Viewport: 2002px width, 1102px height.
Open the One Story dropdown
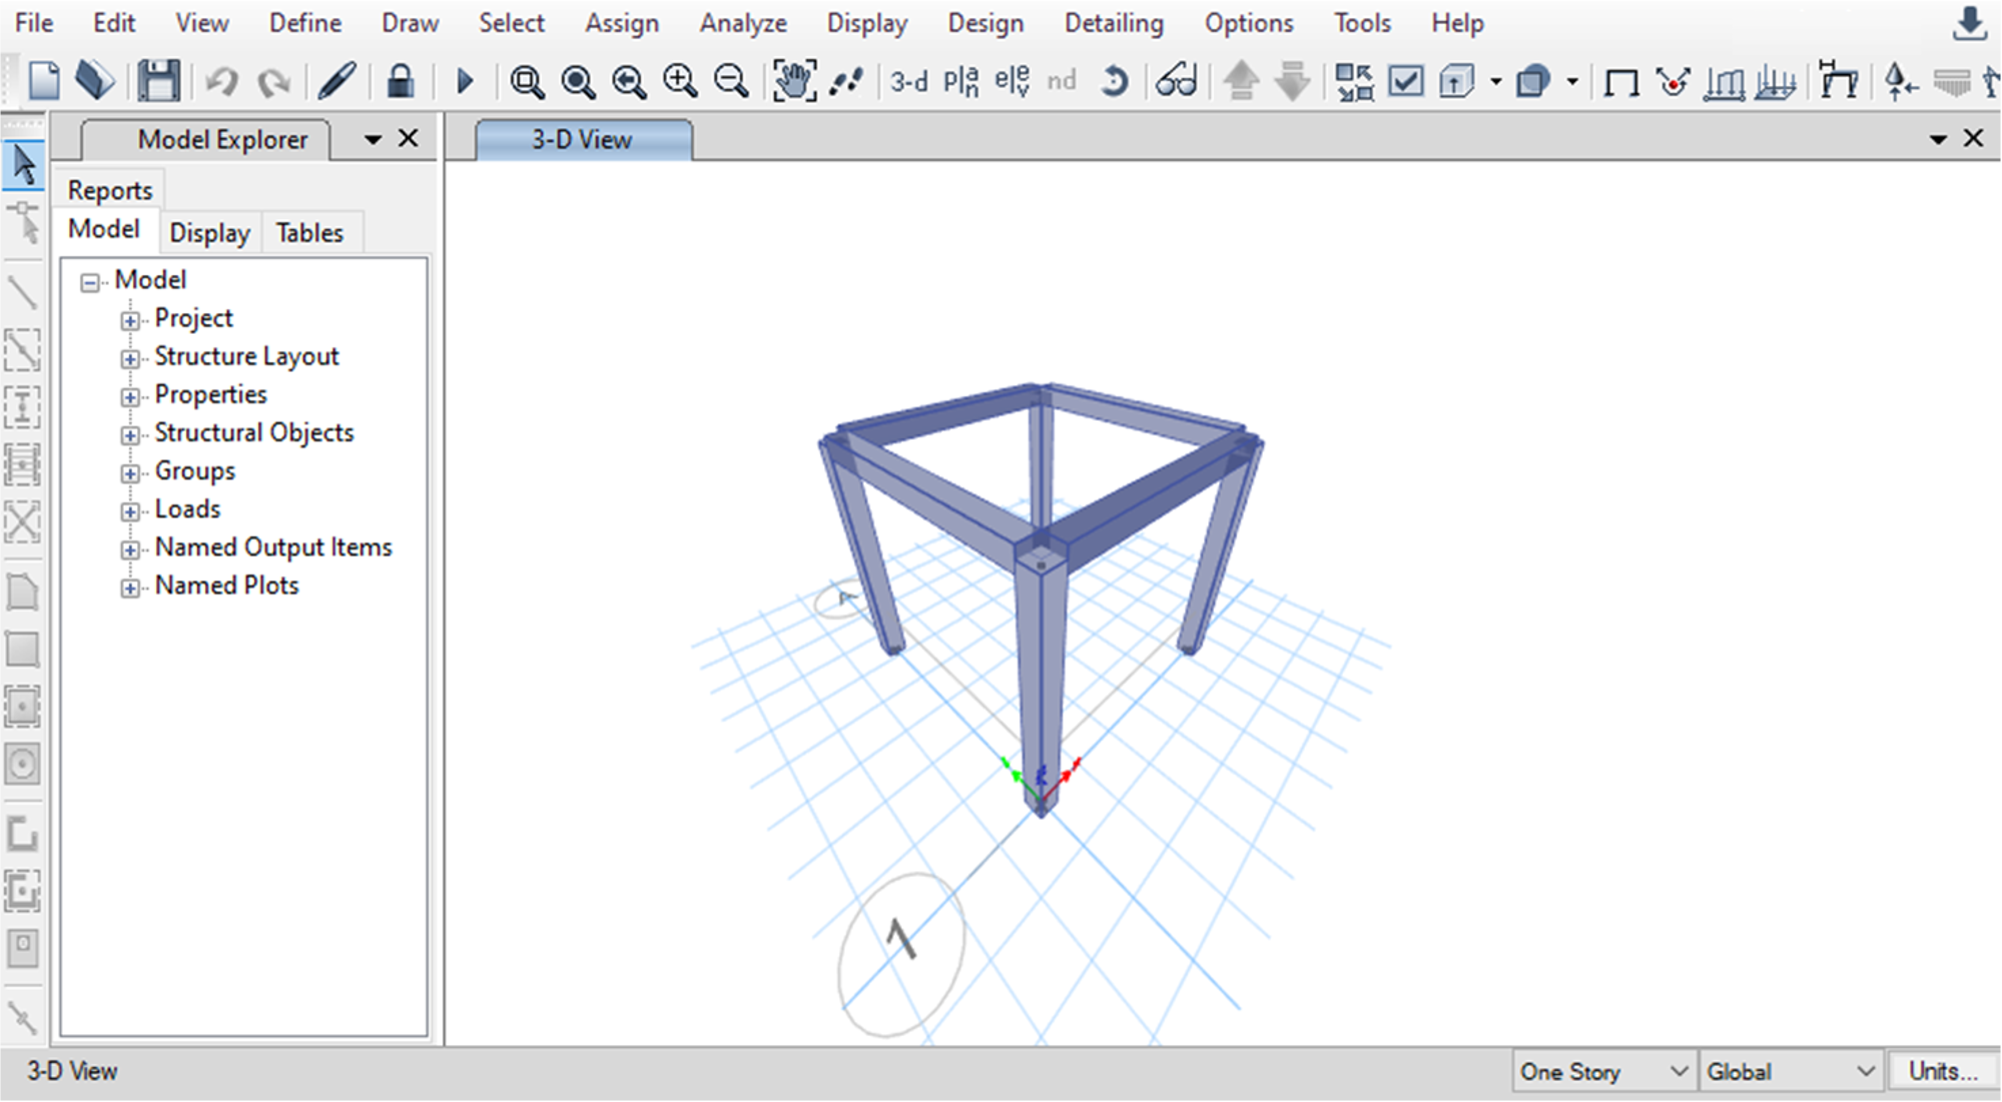[1603, 1072]
